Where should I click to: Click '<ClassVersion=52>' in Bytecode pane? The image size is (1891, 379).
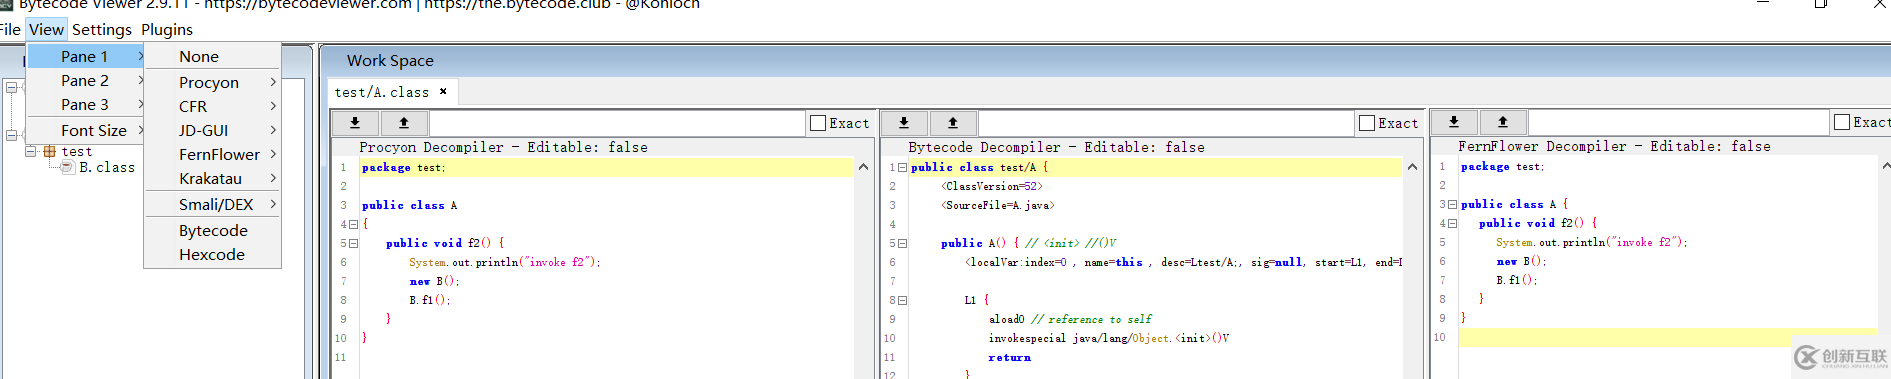pyautogui.click(x=991, y=186)
